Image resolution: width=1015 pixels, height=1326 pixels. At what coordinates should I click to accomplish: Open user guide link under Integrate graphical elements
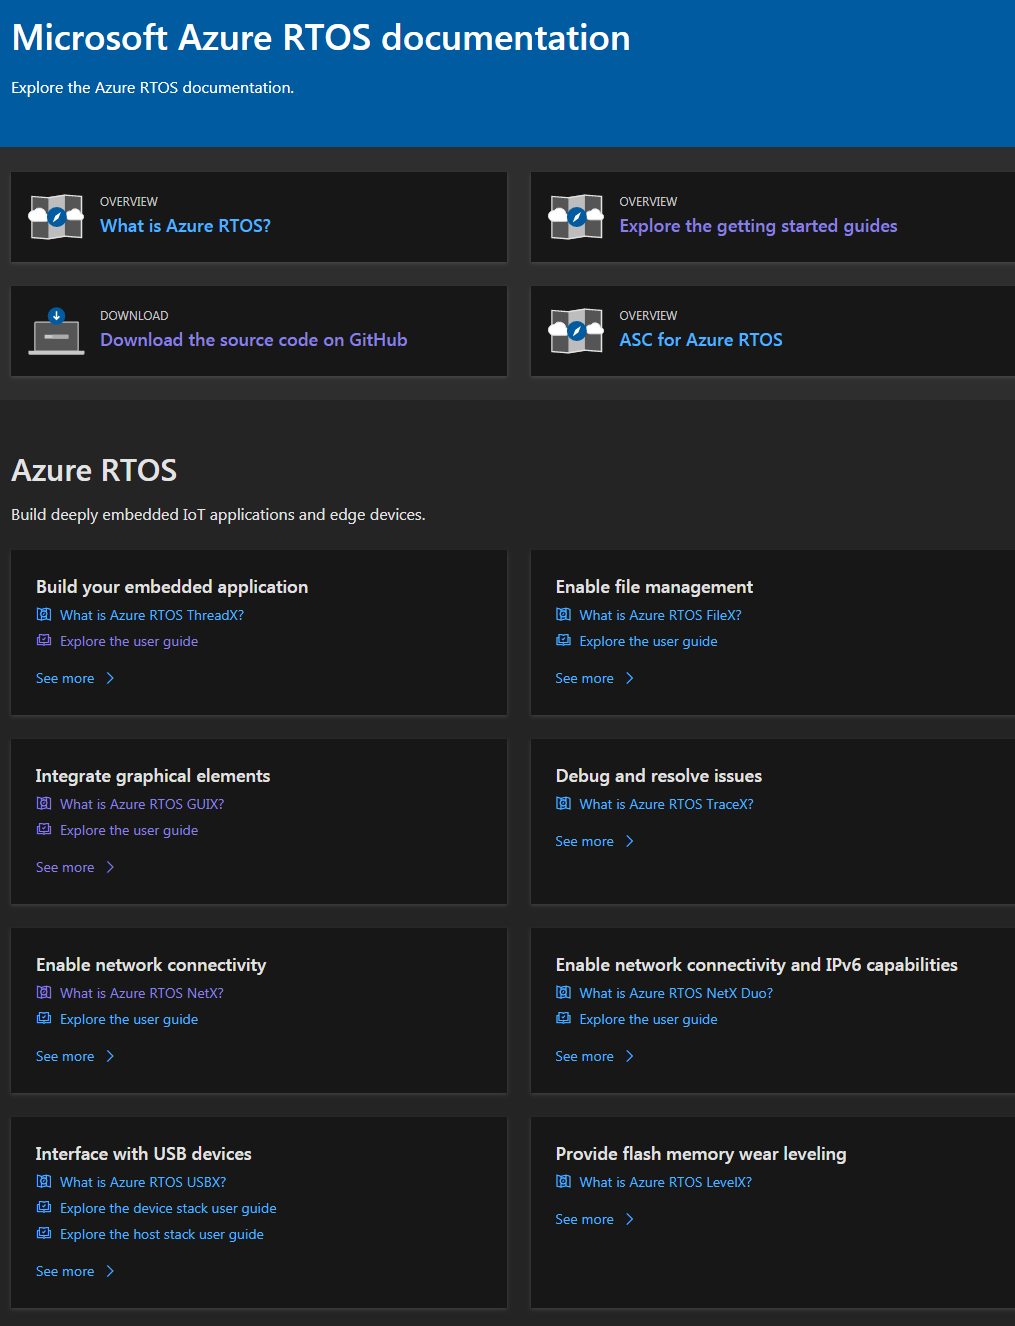(129, 830)
